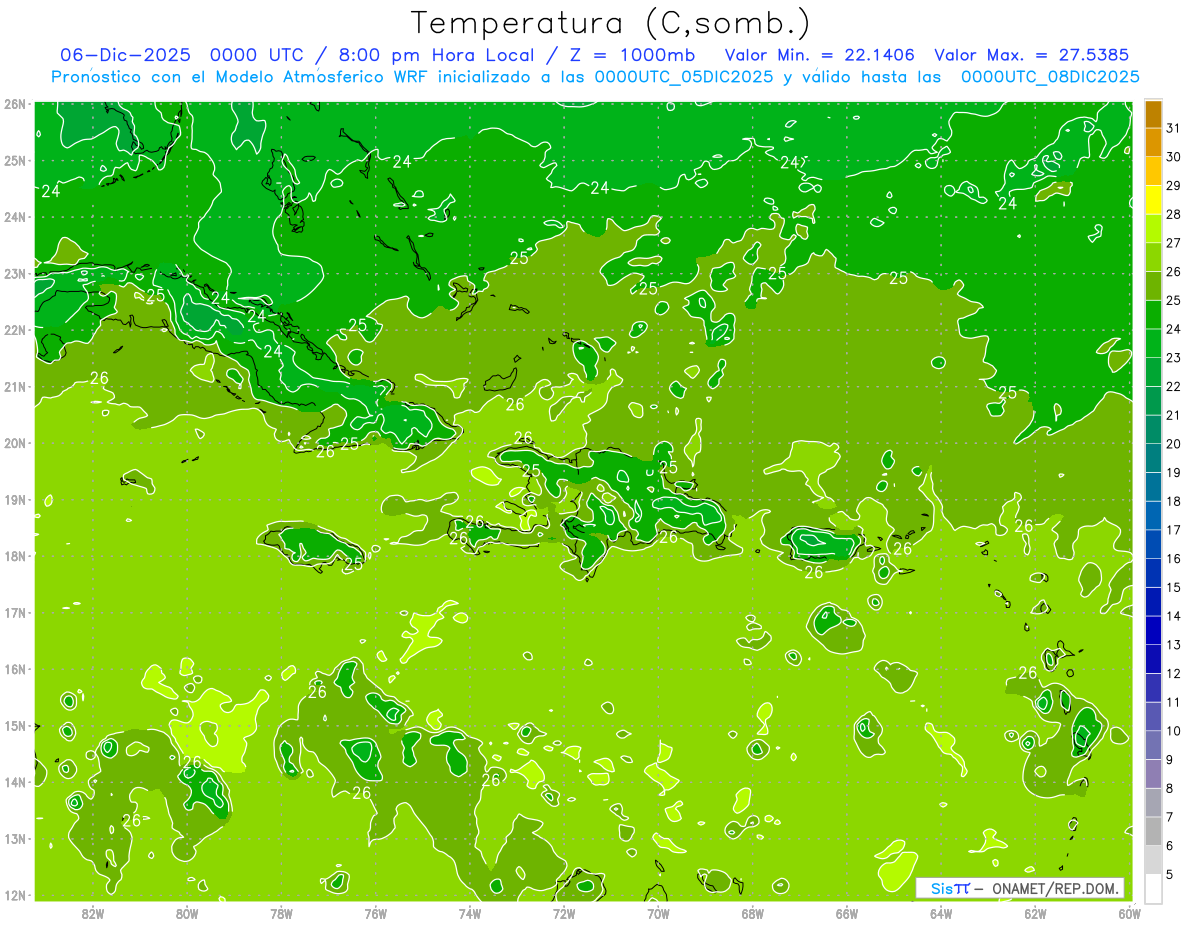Viewport: 1200px width, 927px height.
Task: Click the dark blue swatch between 13 and 14
Action: point(1153,630)
